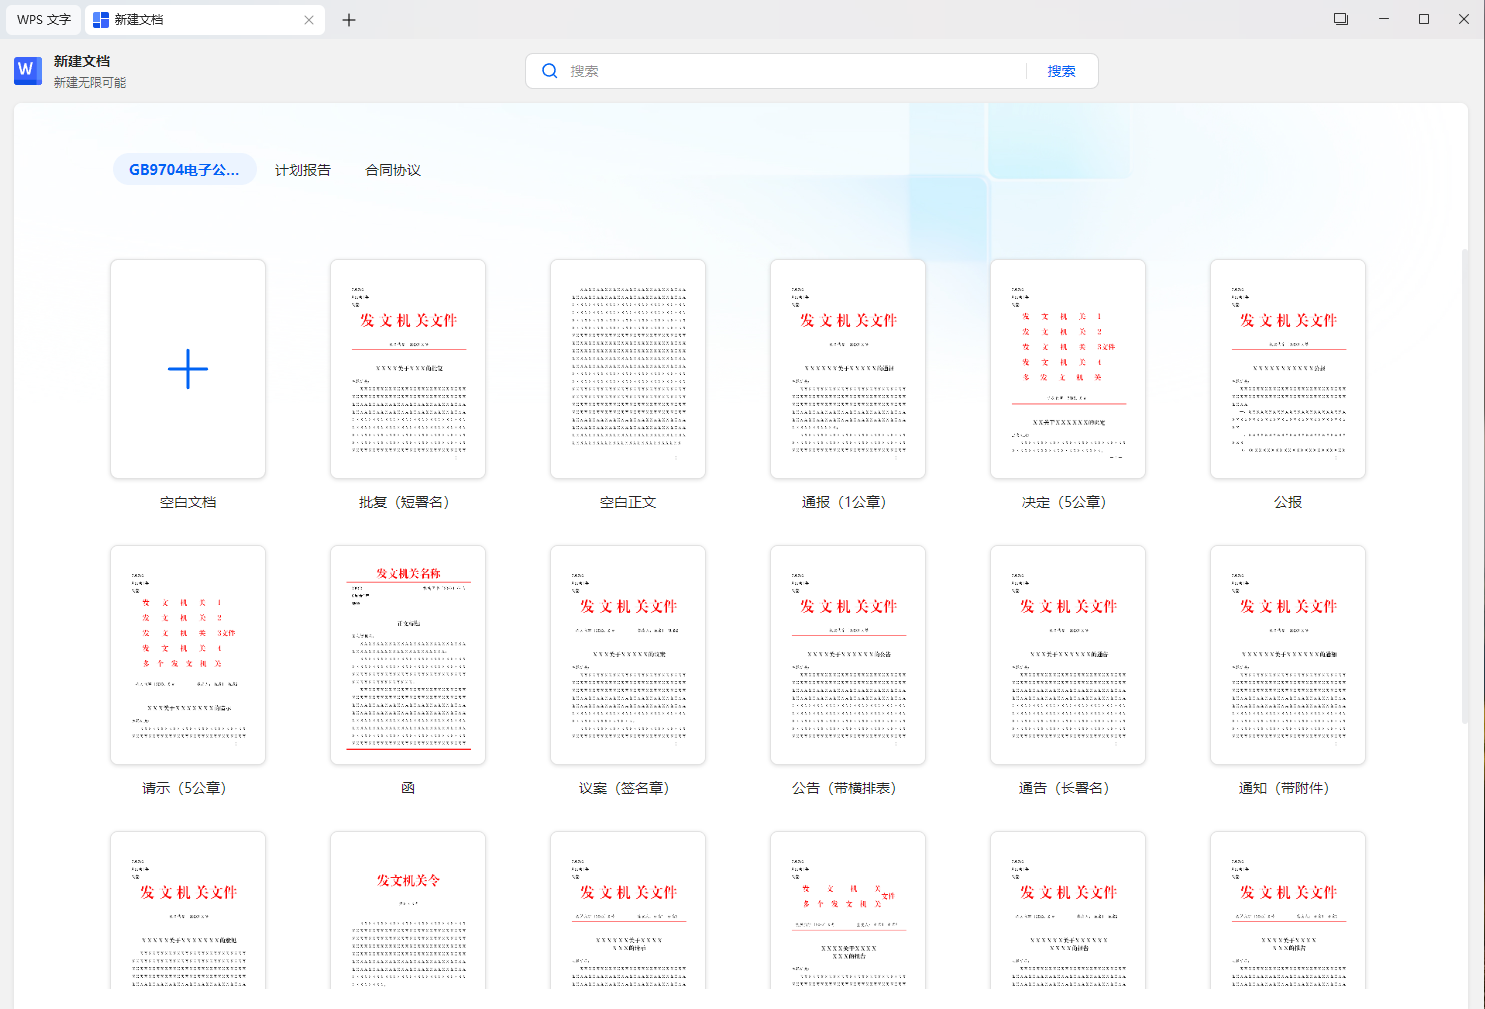The height and width of the screenshot is (1009, 1485).
Task: Open the 批复（短署名）template
Action: point(408,369)
